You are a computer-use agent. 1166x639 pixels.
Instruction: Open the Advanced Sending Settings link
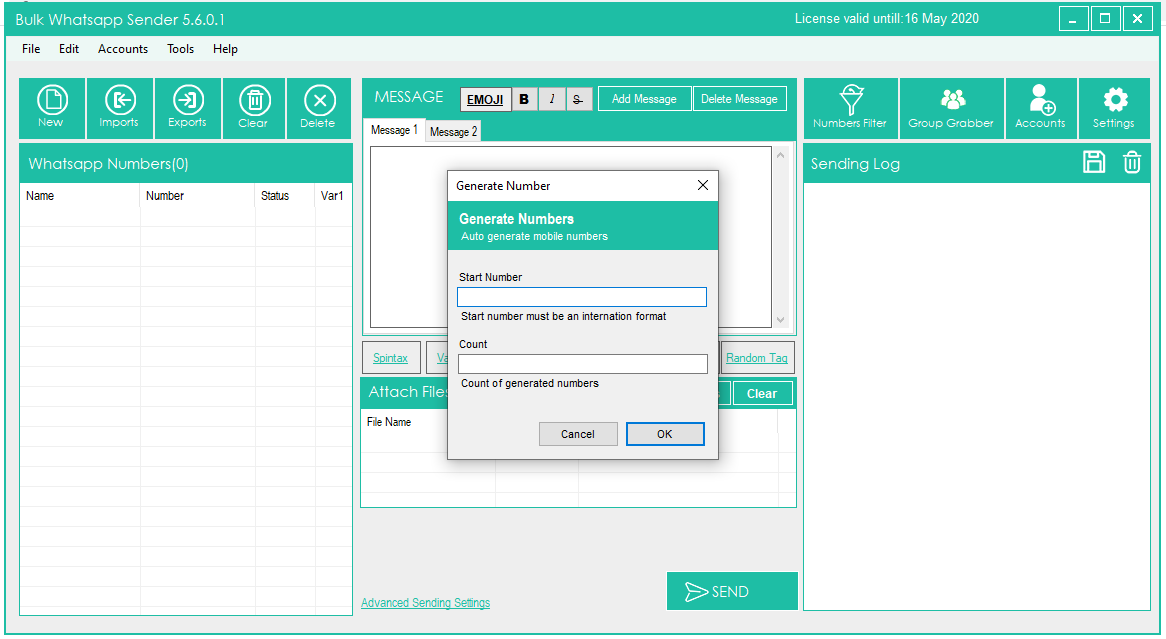tap(425, 603)
